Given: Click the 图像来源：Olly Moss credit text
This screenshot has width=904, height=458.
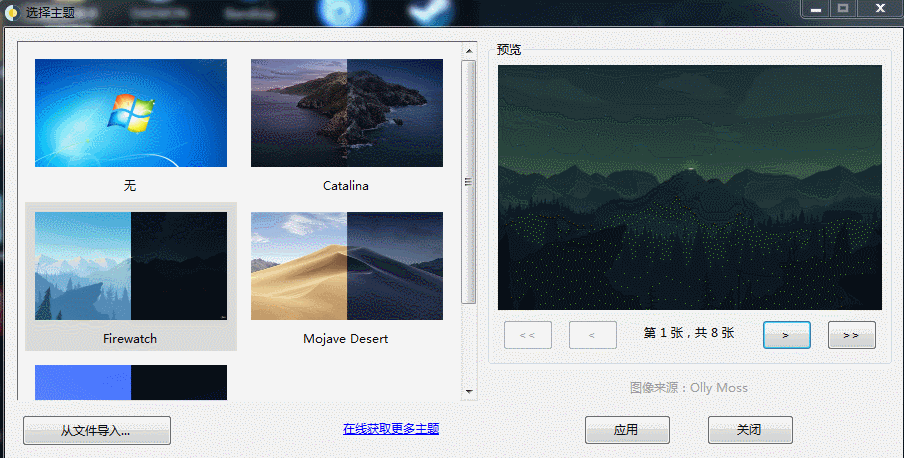Looking at the screenshot, I should click(x=689, y=388).
